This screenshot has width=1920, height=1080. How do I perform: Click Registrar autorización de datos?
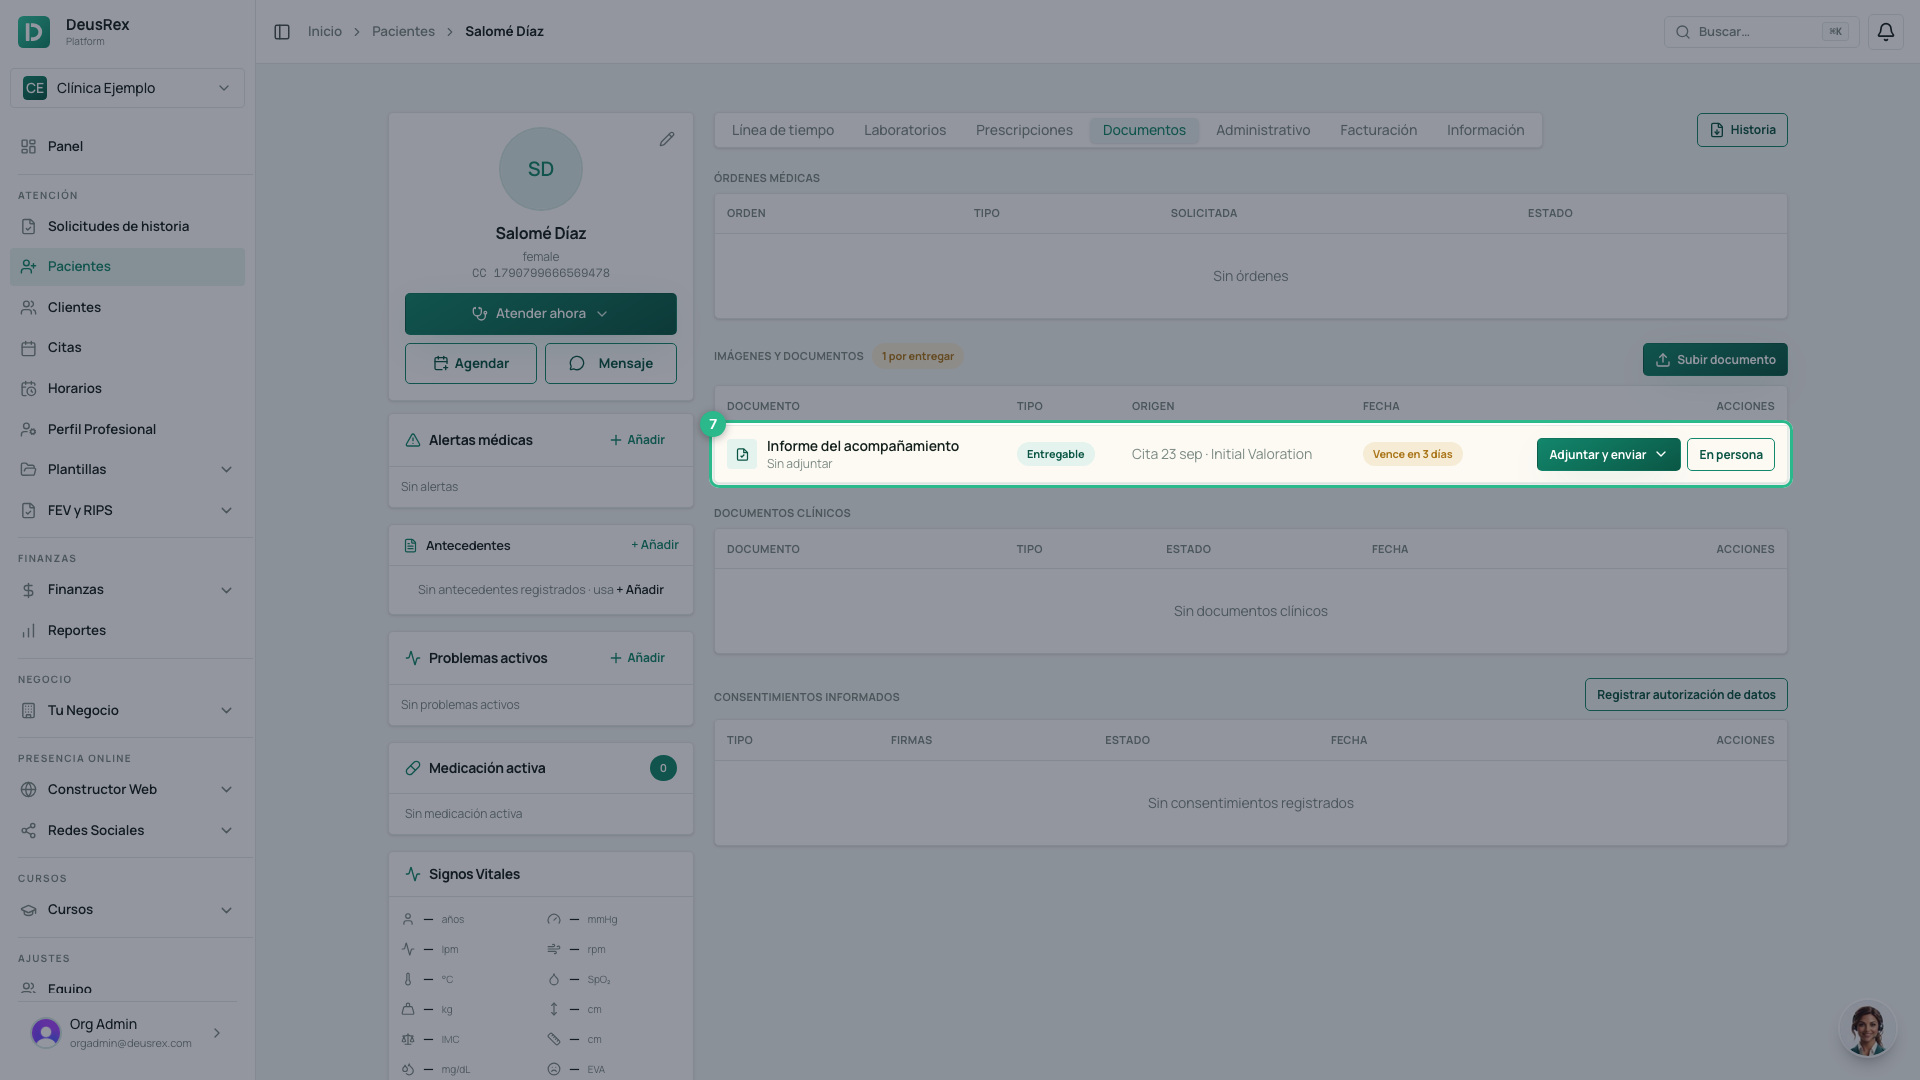(x=1686, y=695)
